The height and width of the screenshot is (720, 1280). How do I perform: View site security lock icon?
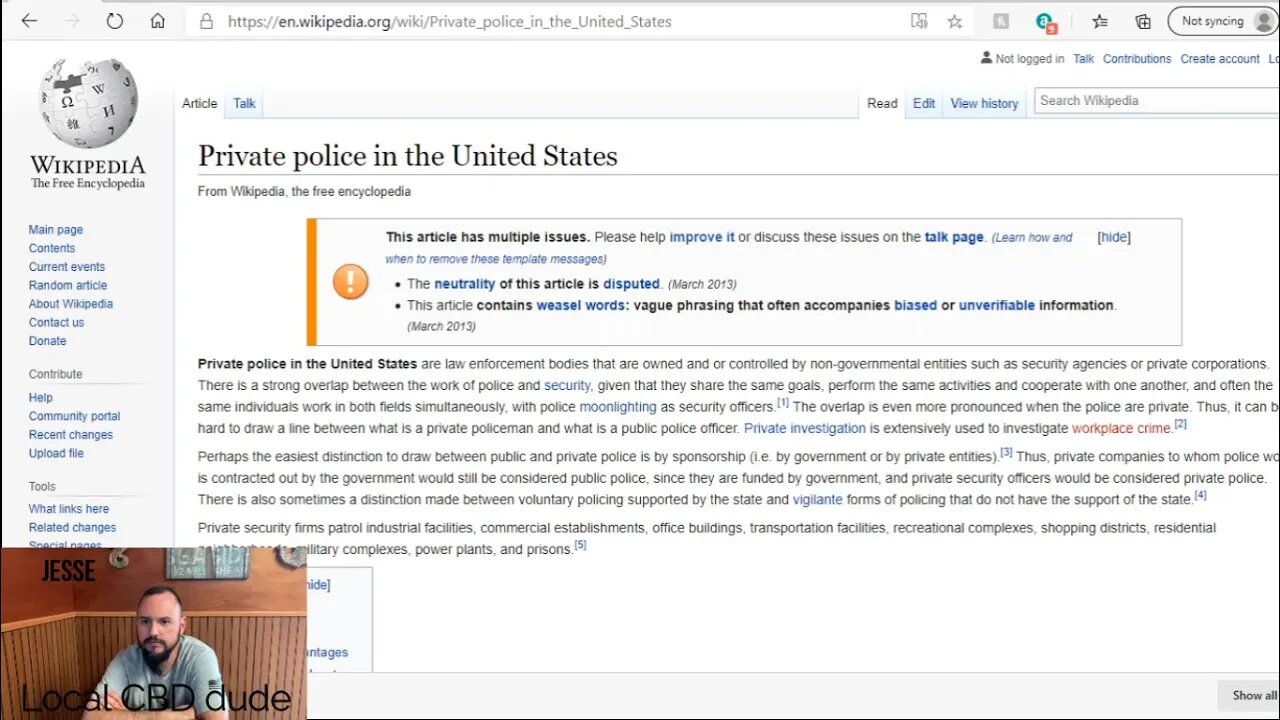(x=207, y=21)
